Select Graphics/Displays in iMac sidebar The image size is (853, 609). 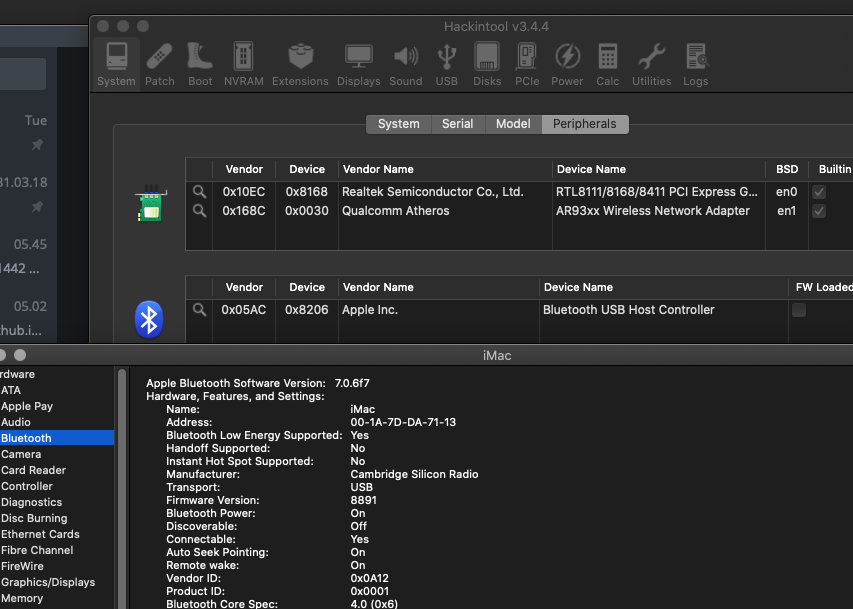click(x=57, y=582)
